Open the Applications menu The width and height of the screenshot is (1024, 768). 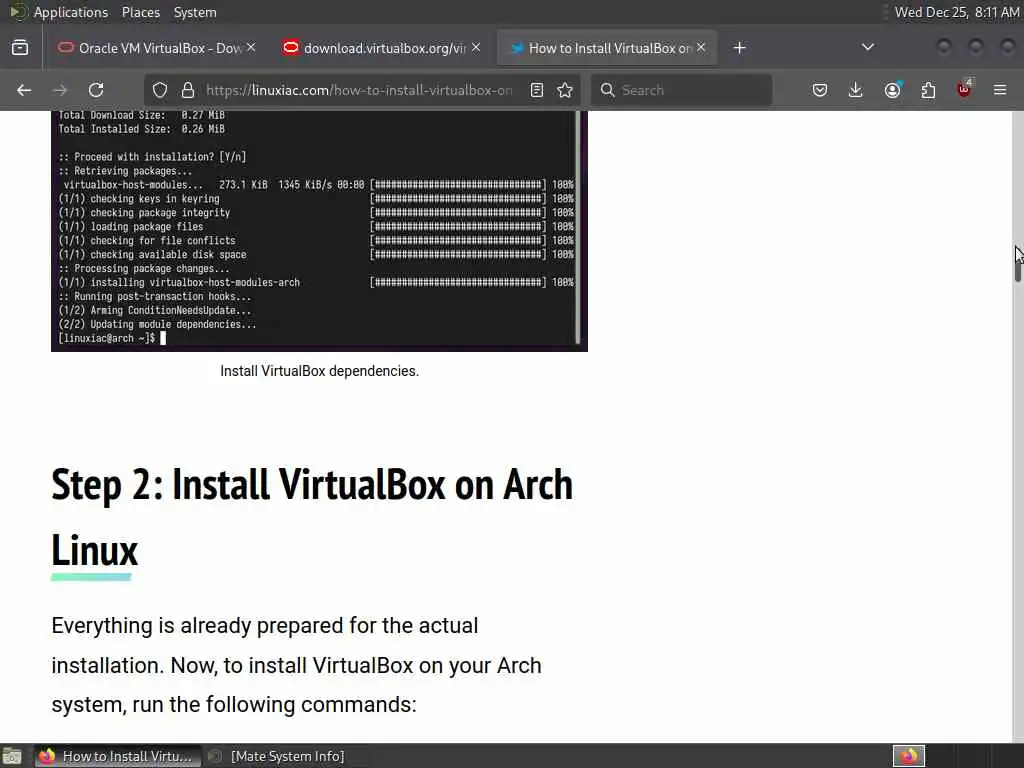(x=71, y=12)
